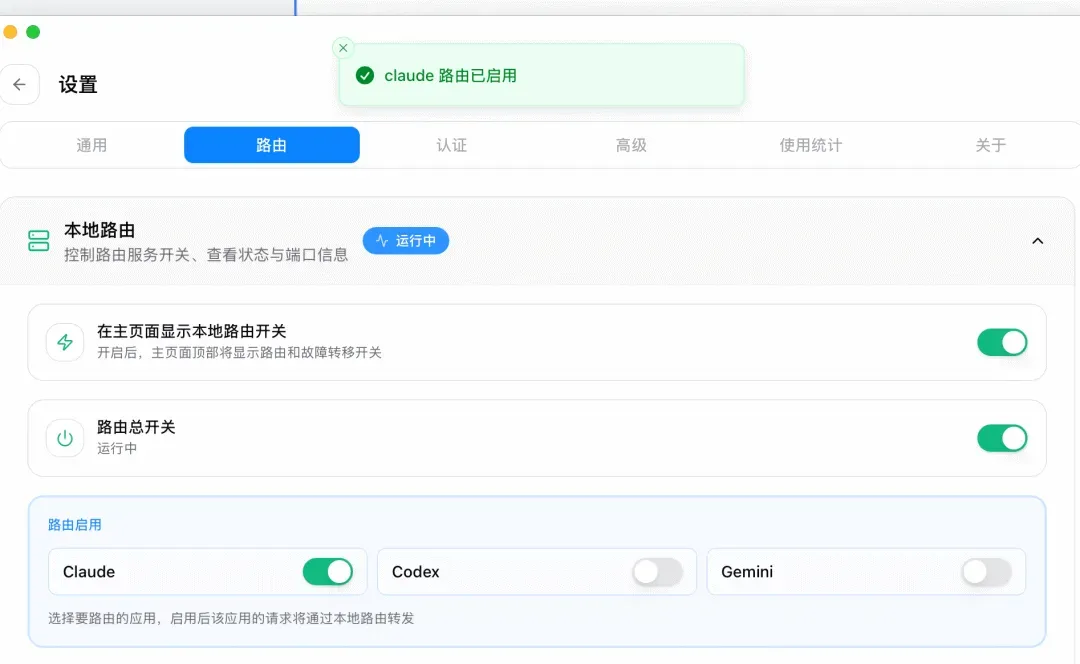Click the Gemini label
The height and width of the screenshot is (664, 1080).
747,572
